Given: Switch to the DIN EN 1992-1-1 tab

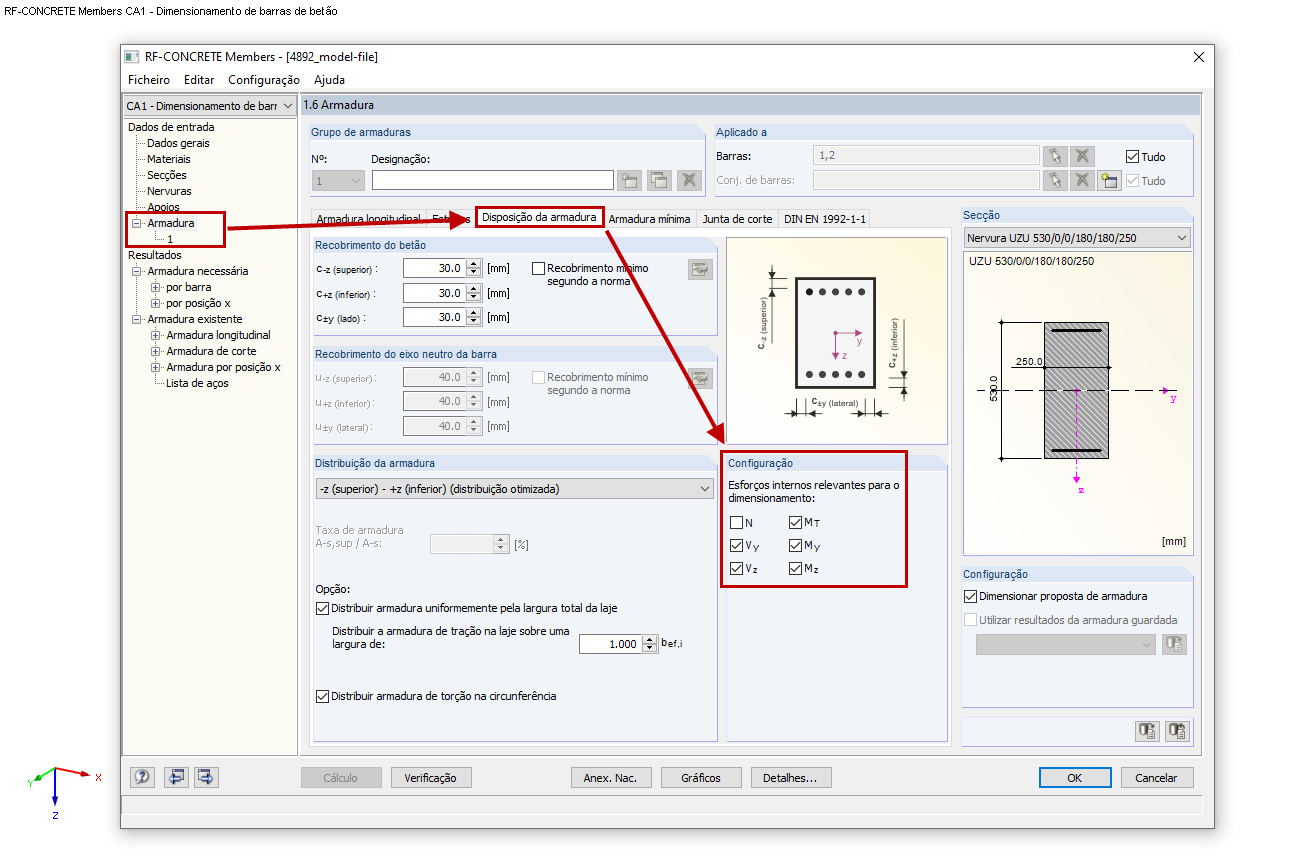Looking at the screenshot, I should (825, 219).
